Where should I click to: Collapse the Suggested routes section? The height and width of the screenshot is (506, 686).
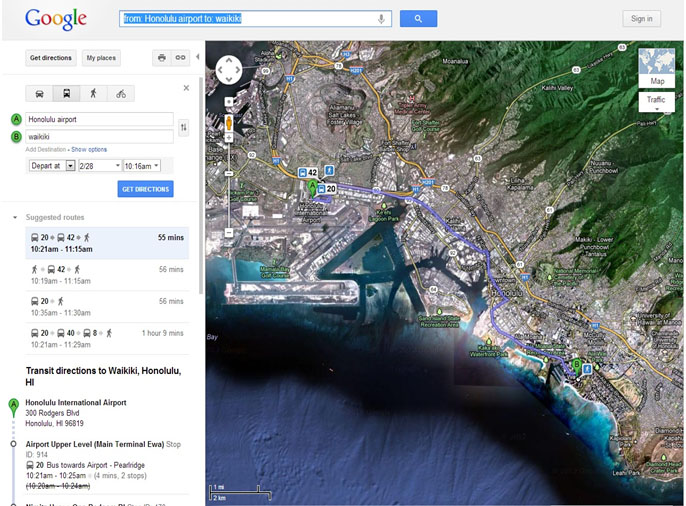(15, 217)
